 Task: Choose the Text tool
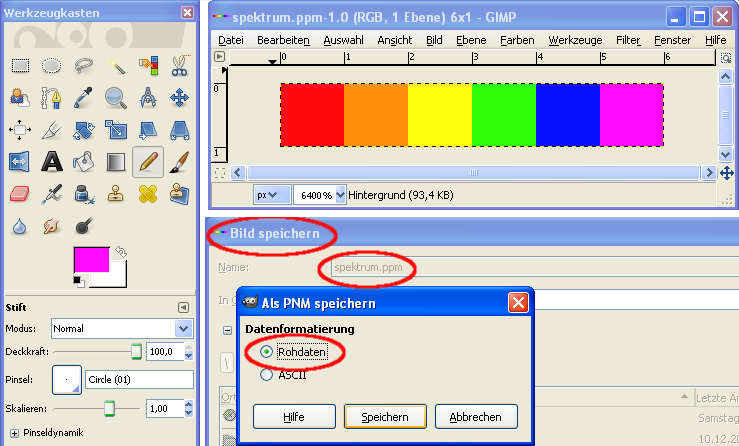52,161
